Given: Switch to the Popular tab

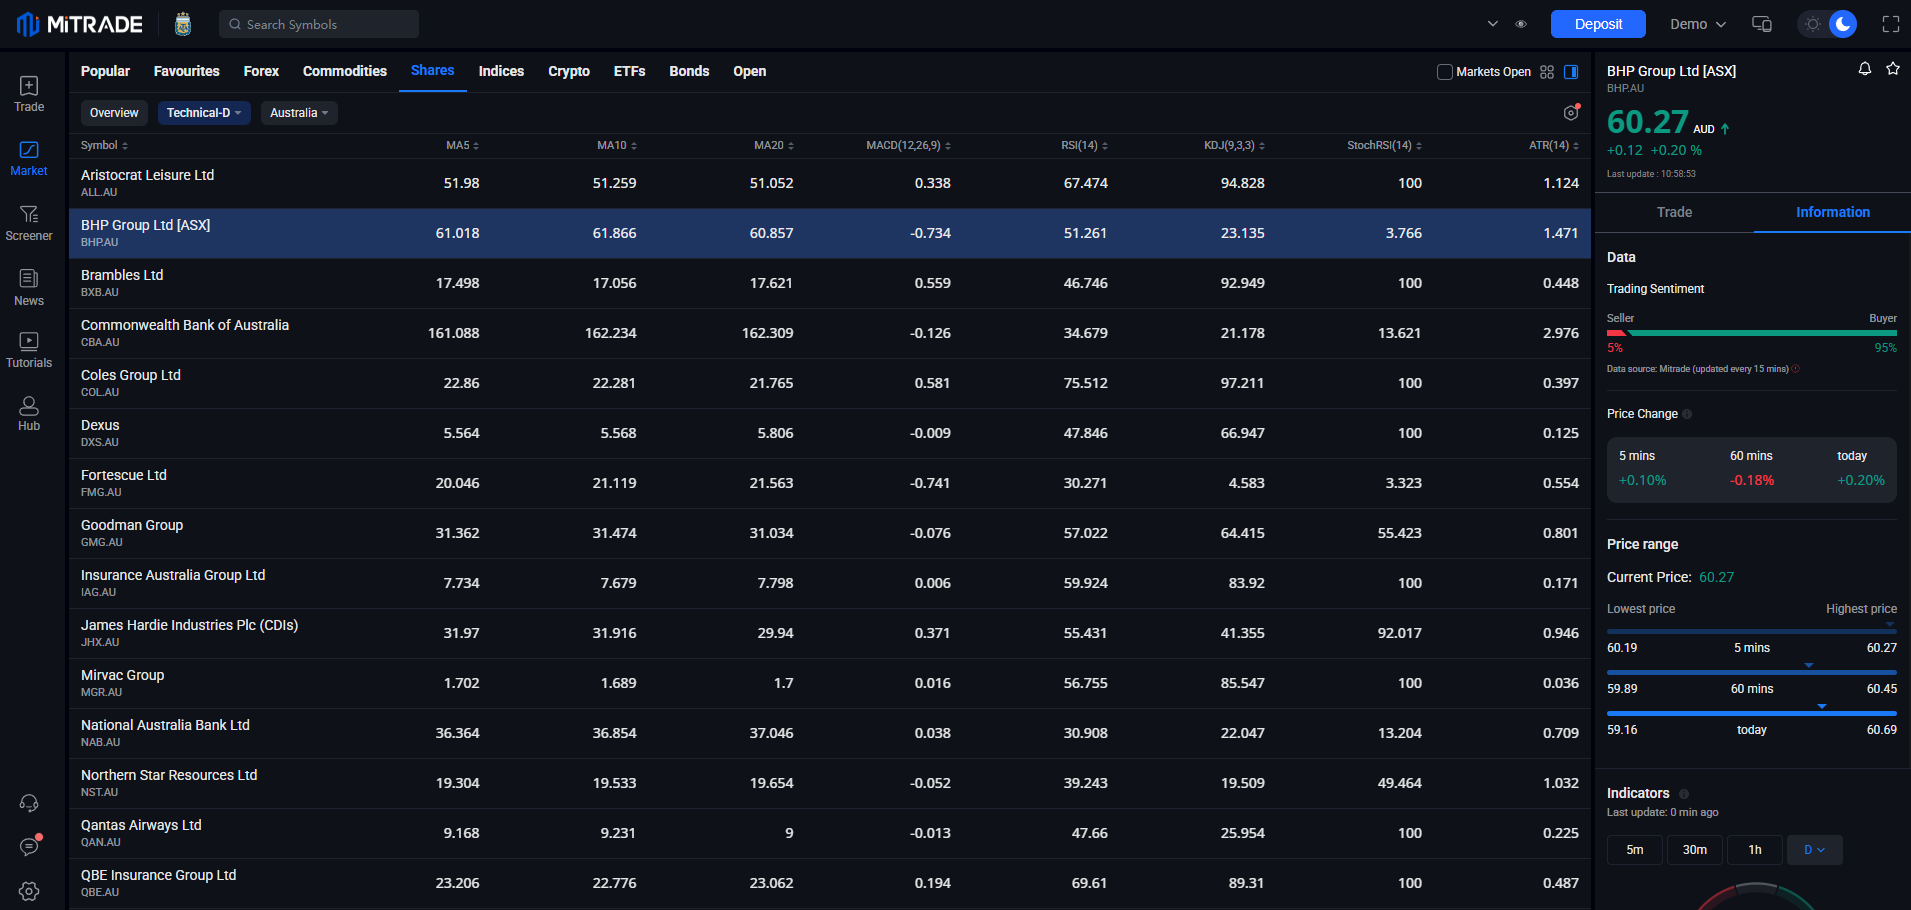Looking at the screenshot, I should click(x=105, y=71).
